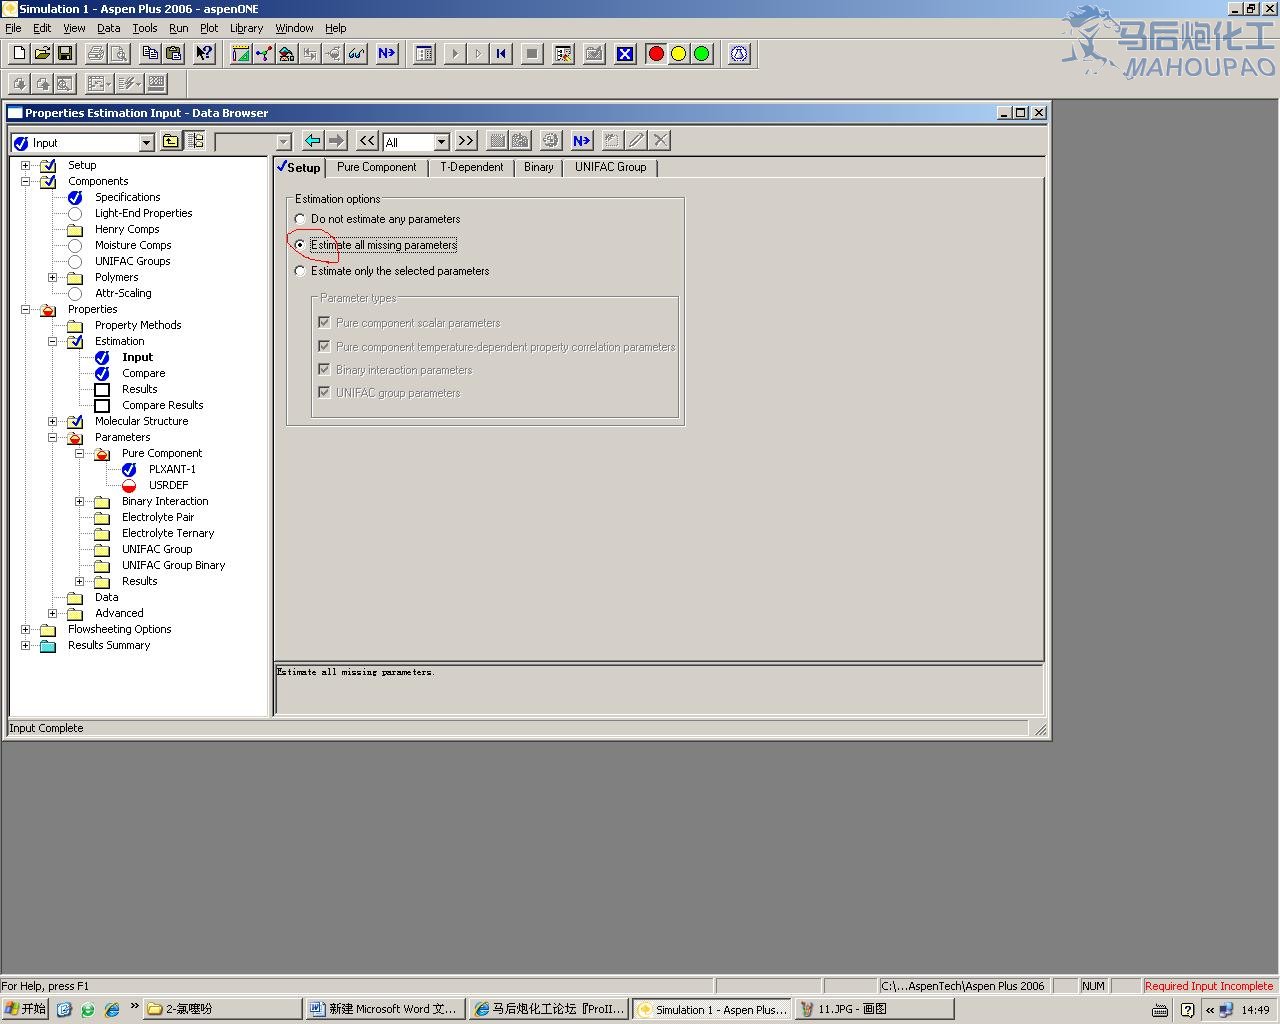Click the Reinitialize simulation icon

[x=501, y=54]
